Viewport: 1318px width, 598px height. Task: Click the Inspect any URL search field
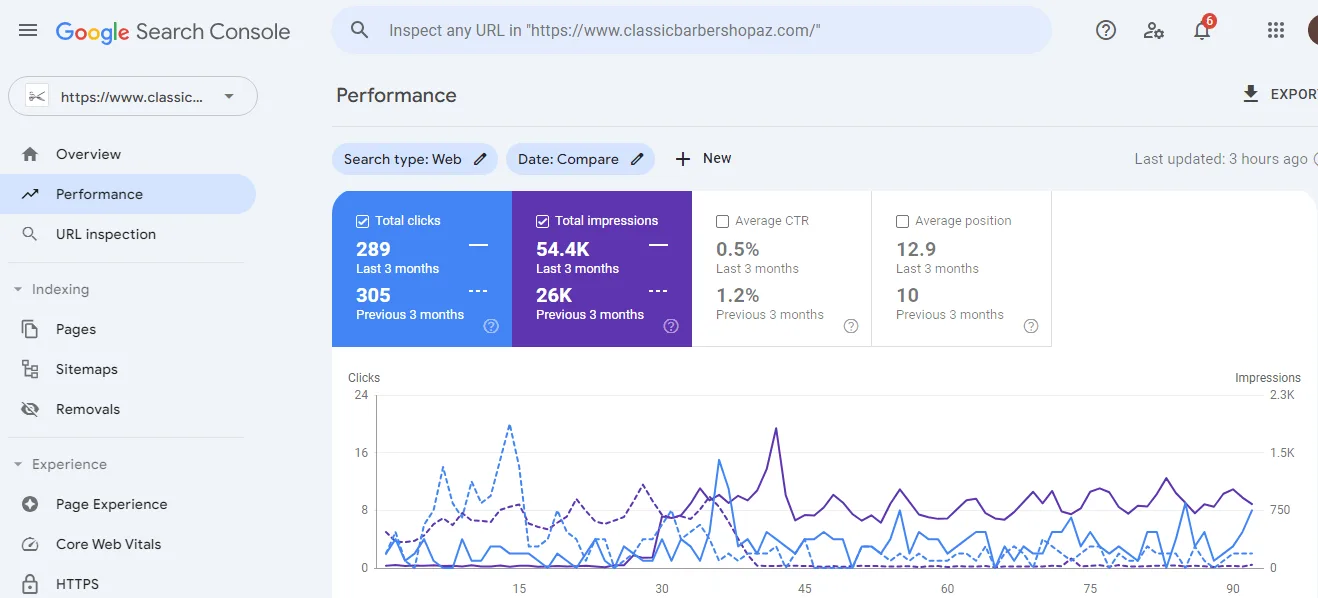point(691,30)
